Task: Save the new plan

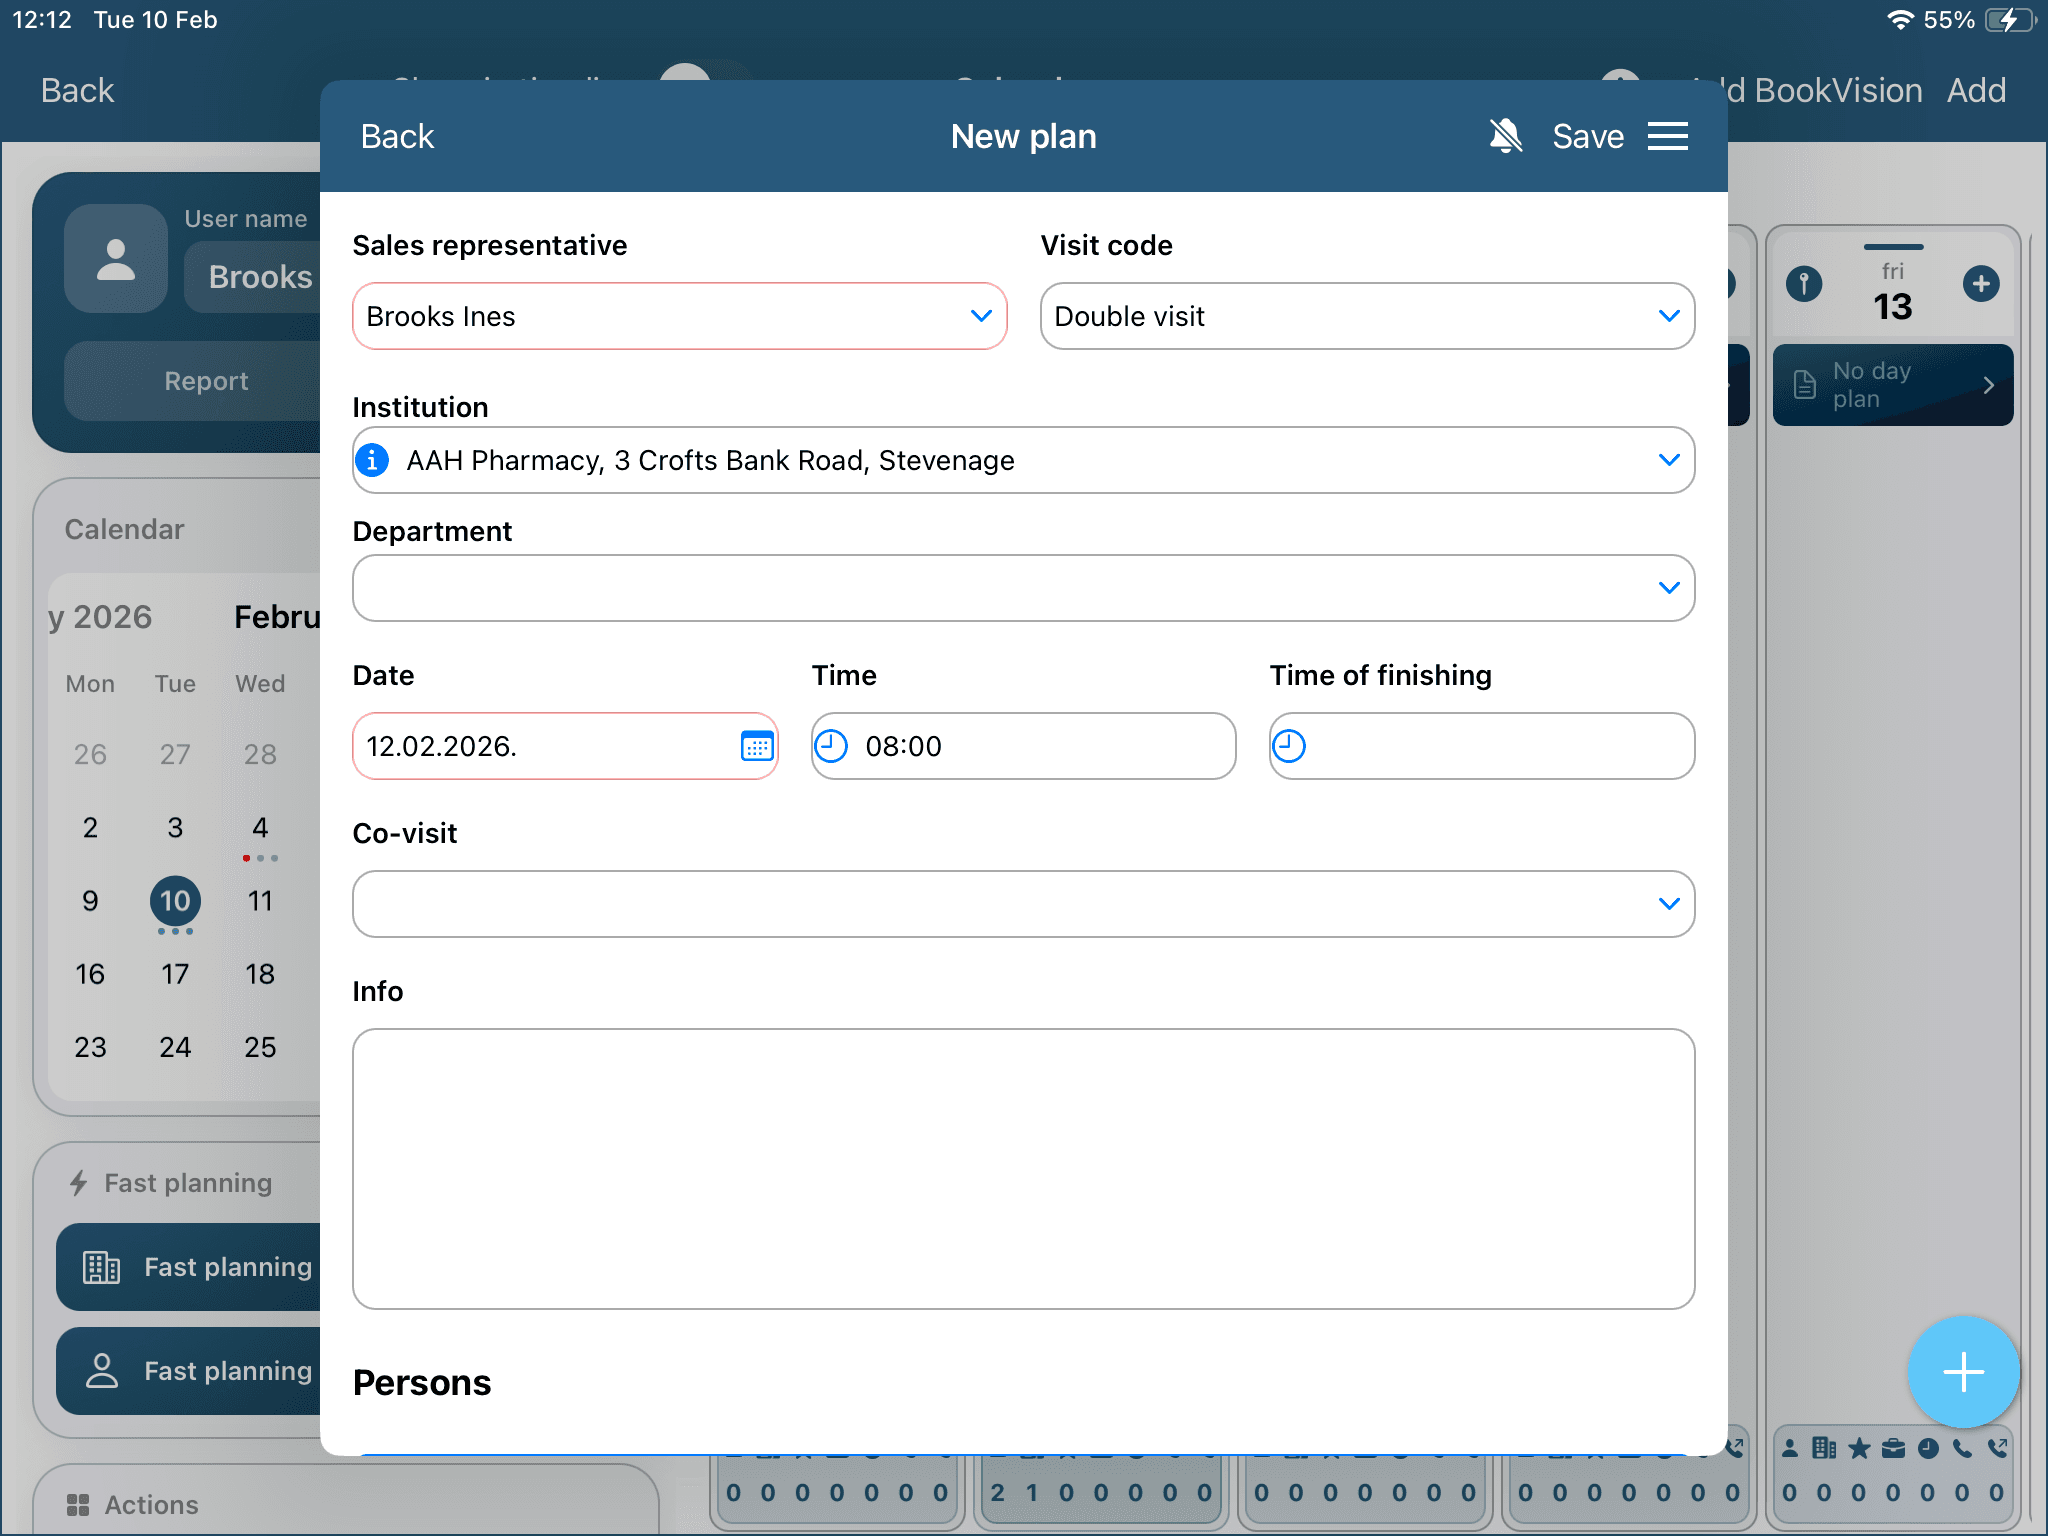Action: coord(1587,136)
